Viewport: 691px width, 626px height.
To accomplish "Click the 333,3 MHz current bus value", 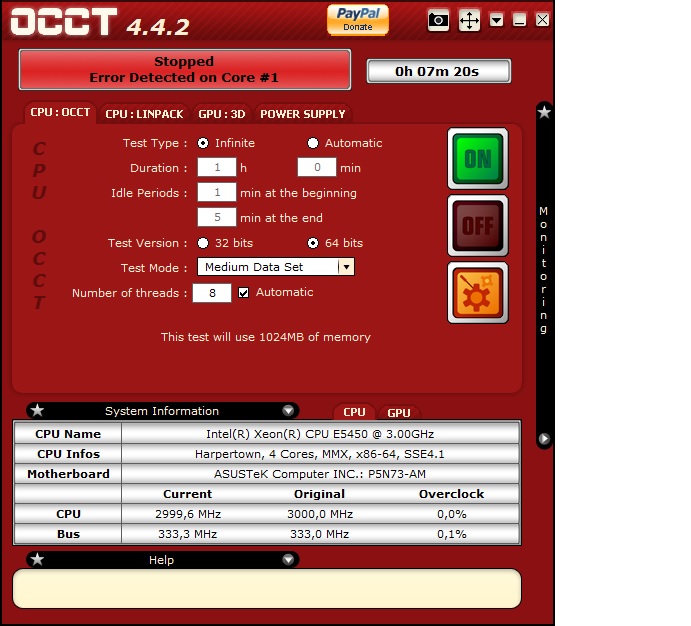I will tap(188, 534).
